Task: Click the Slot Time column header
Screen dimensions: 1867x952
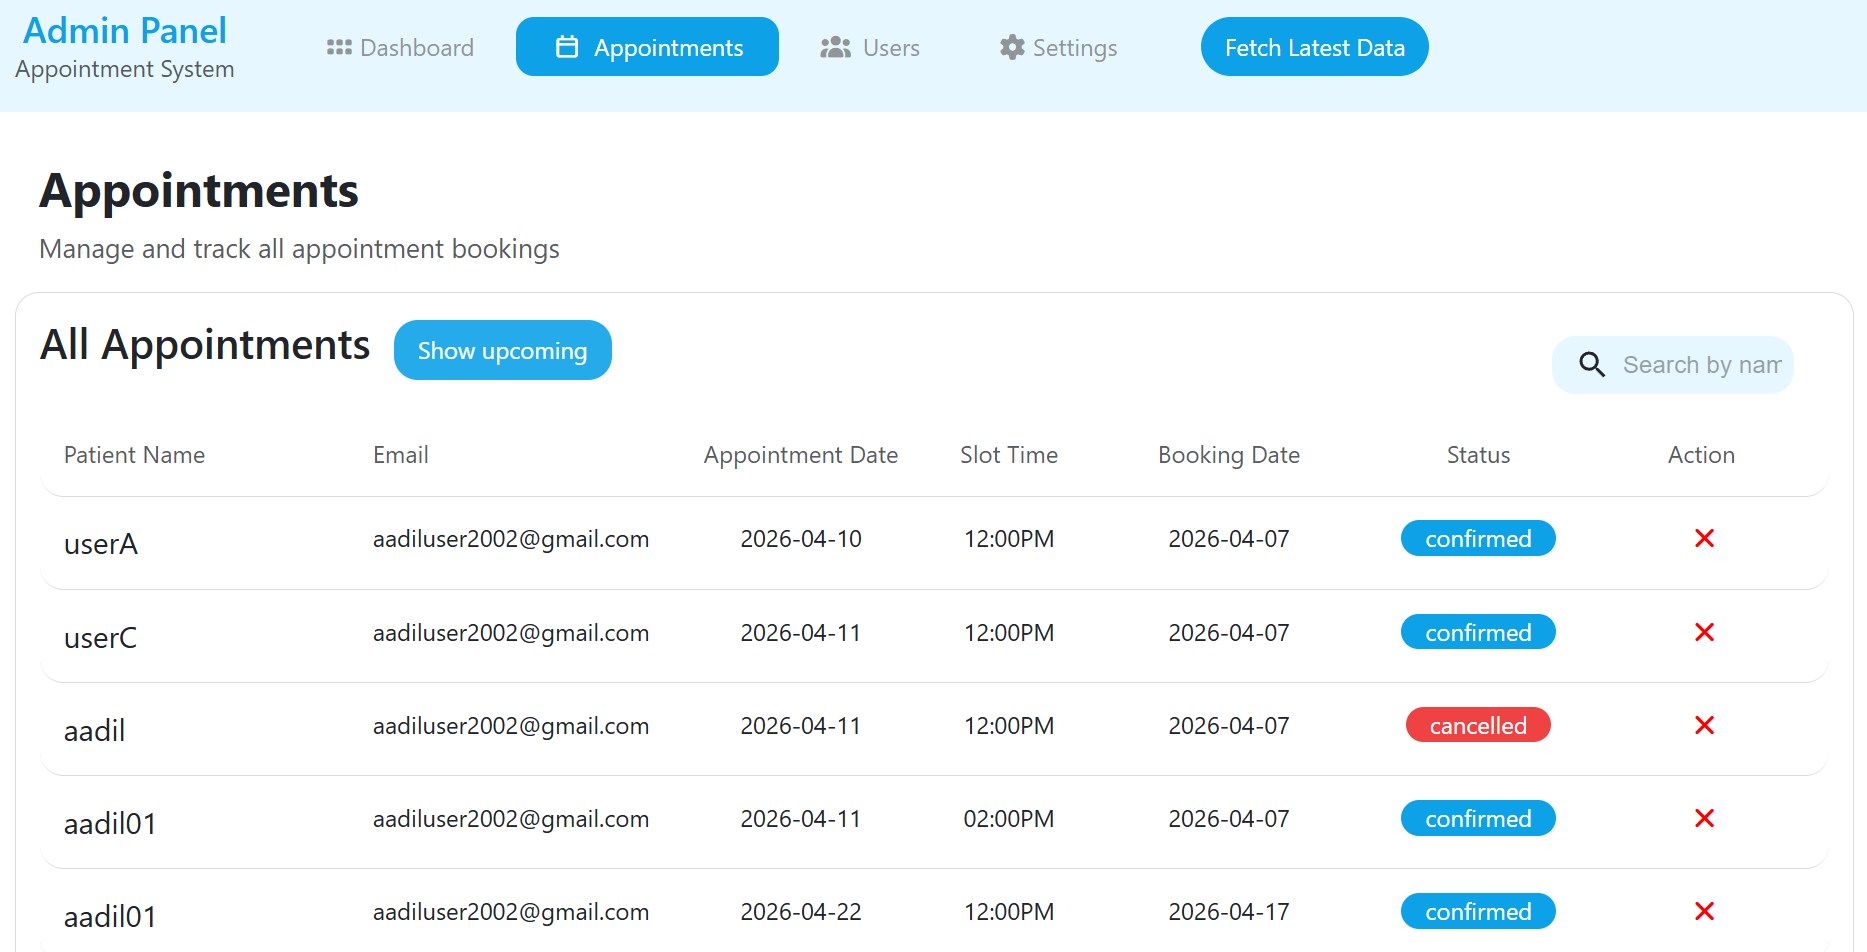Action: [1009, 455]
